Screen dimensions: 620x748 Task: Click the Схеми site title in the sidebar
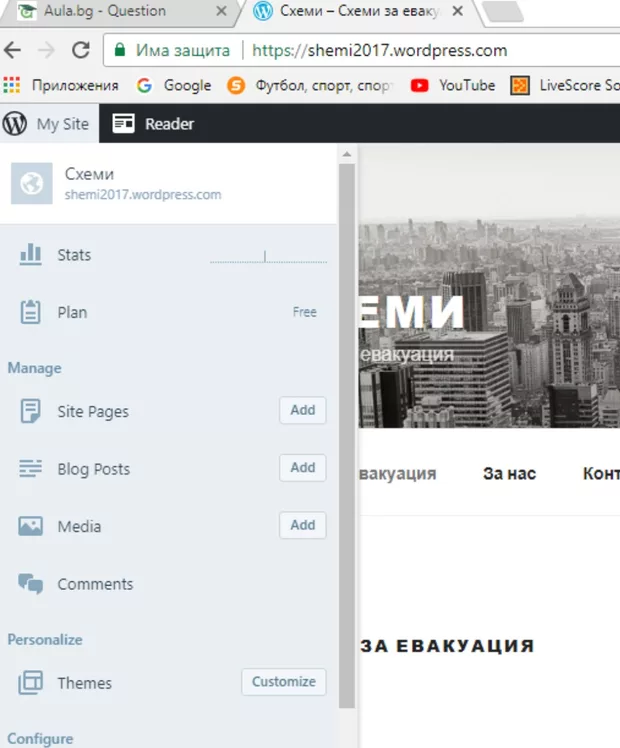[x=89, y=174]
